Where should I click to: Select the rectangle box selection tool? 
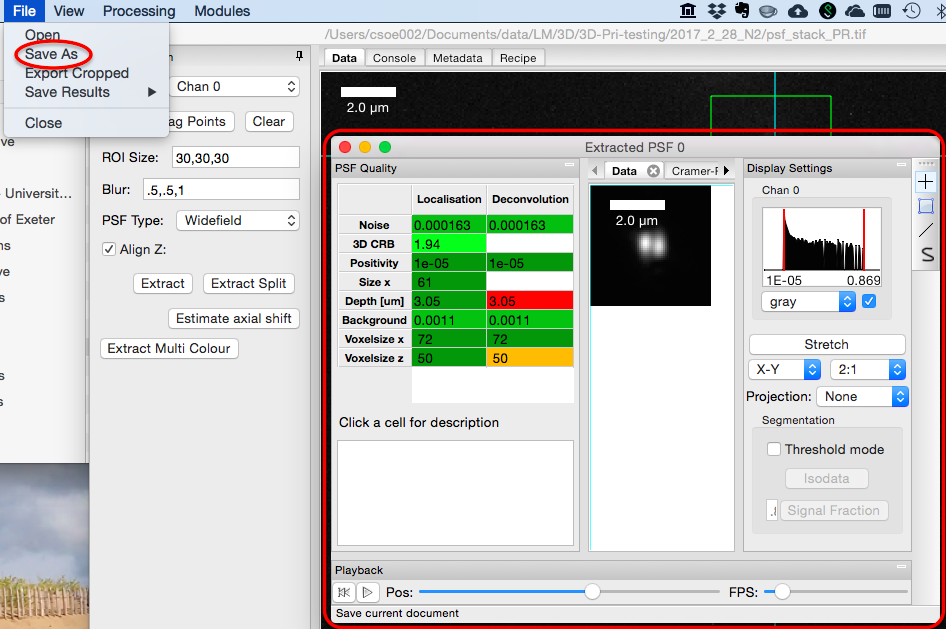pyautogui.click(x=926, y=206)
